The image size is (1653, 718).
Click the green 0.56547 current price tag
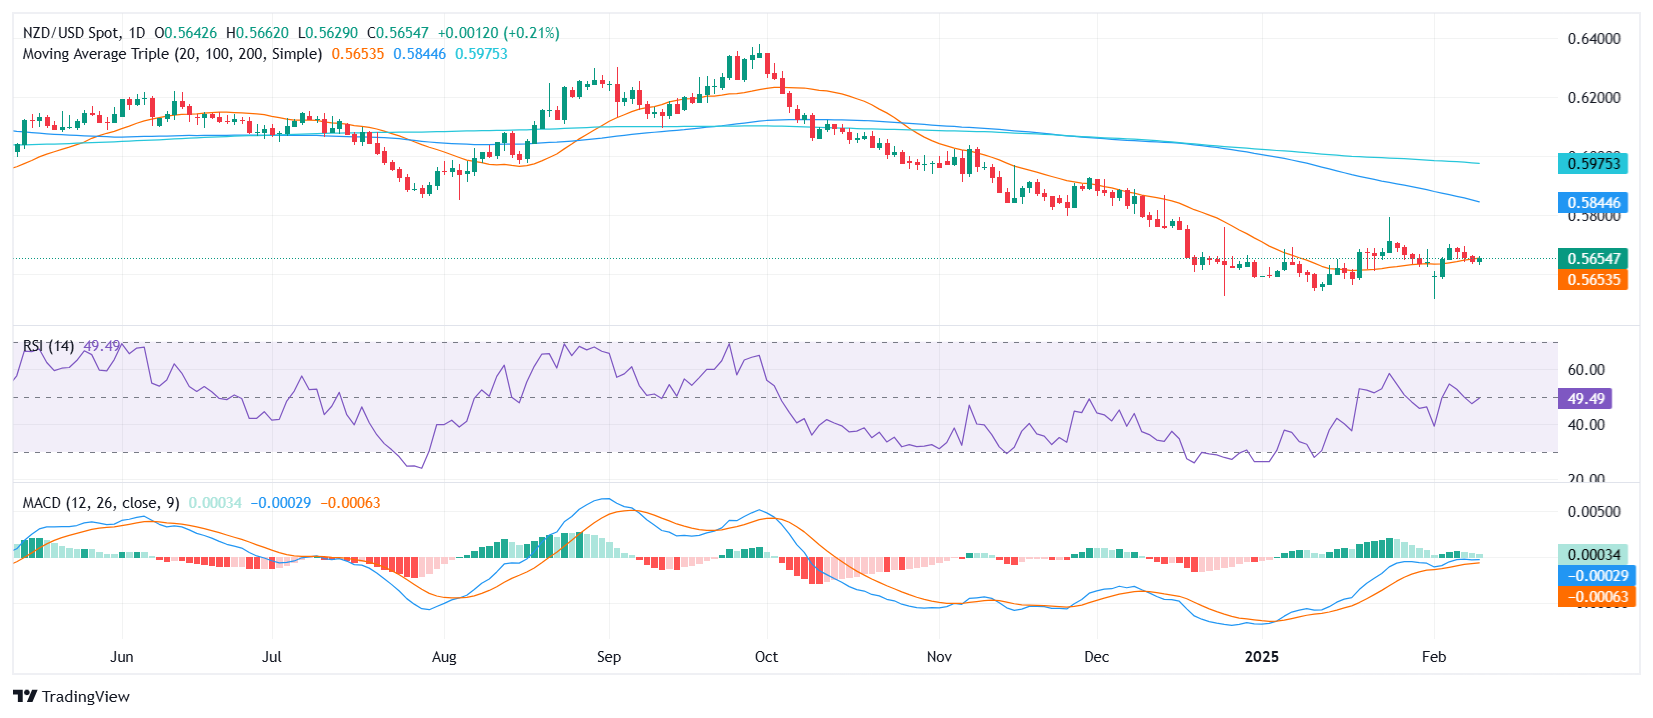point(1593,259)
